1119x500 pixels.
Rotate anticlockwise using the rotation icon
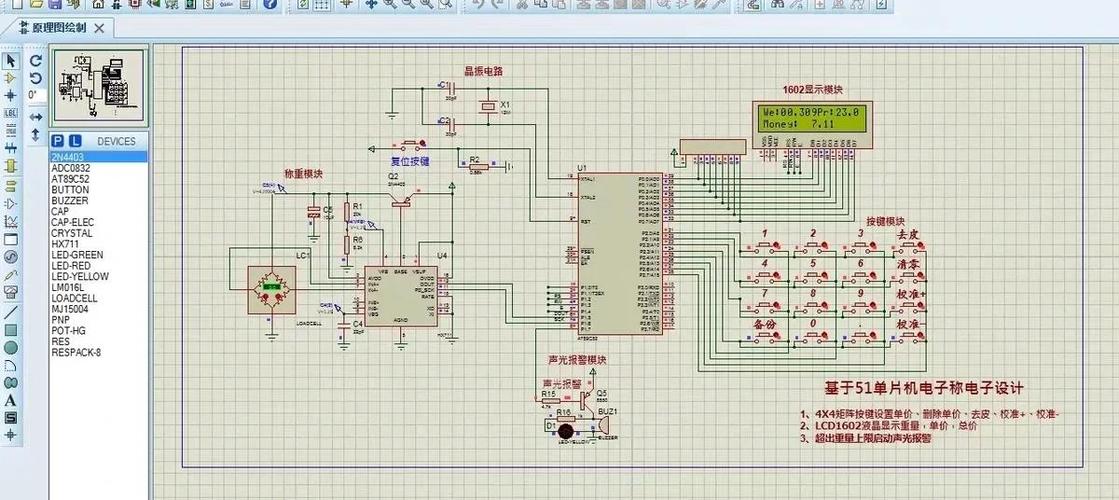[x=36, y=78]
